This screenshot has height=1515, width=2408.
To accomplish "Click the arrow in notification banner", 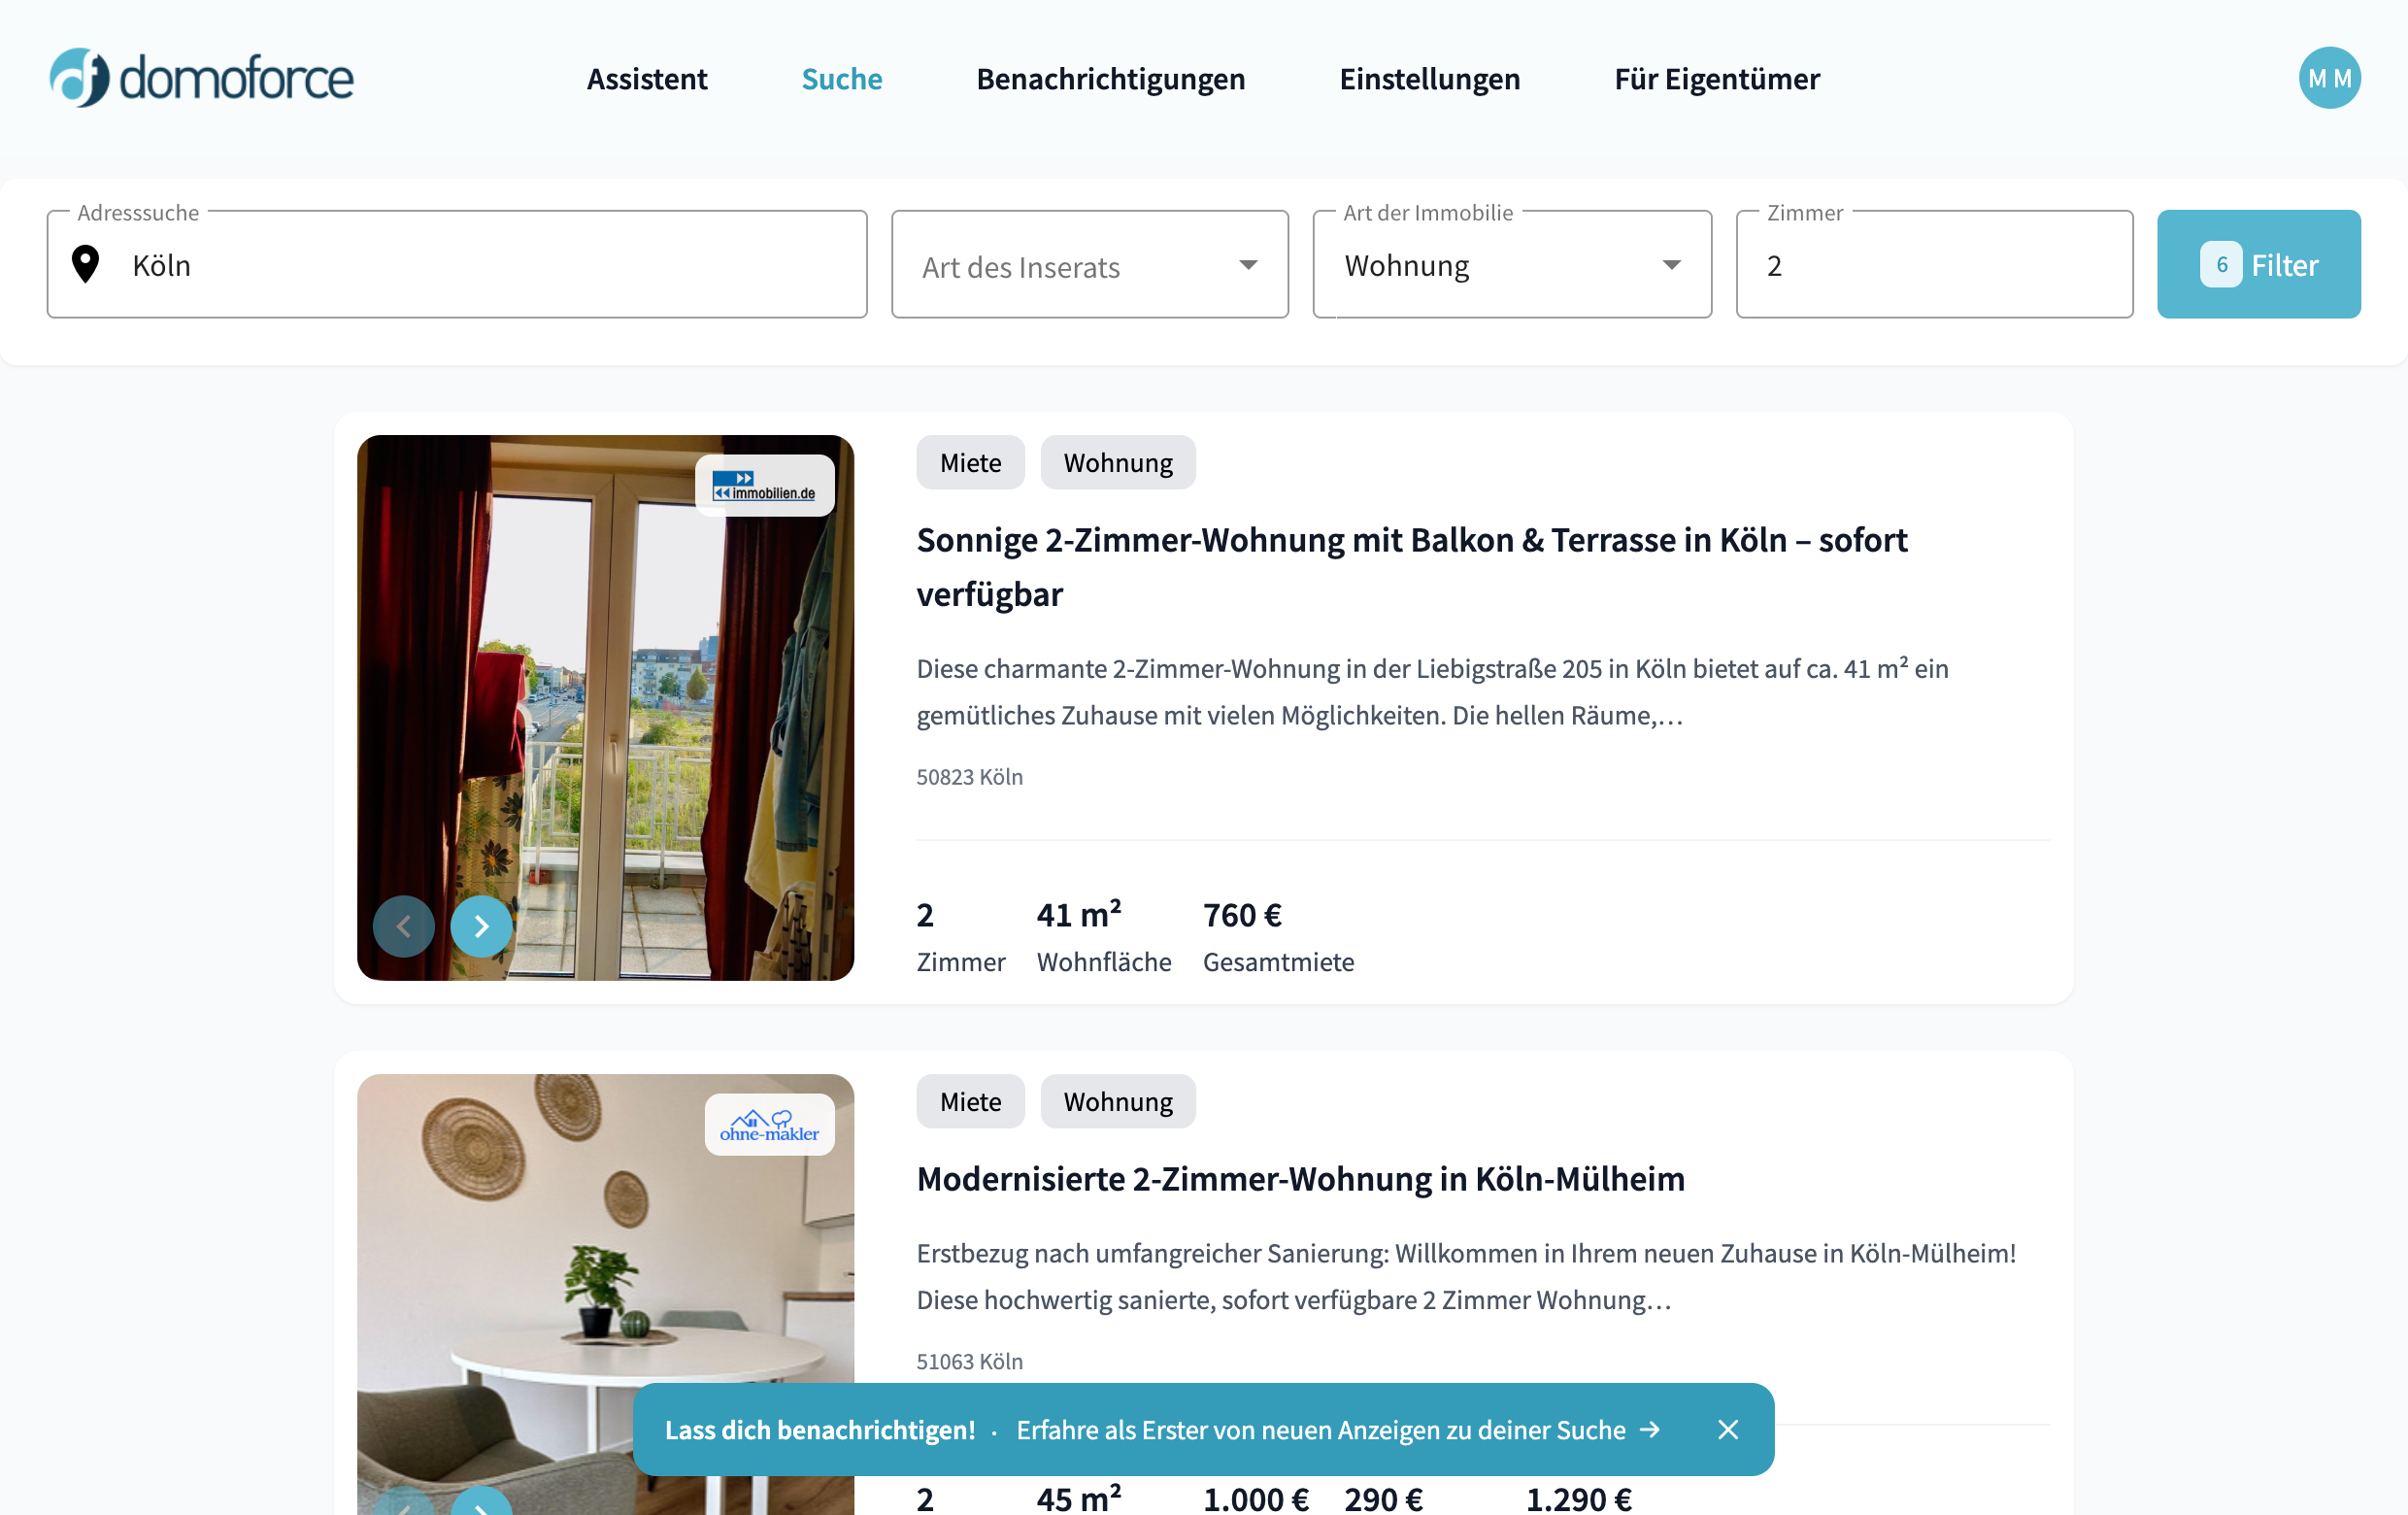I will (x=1650, y=1430).
